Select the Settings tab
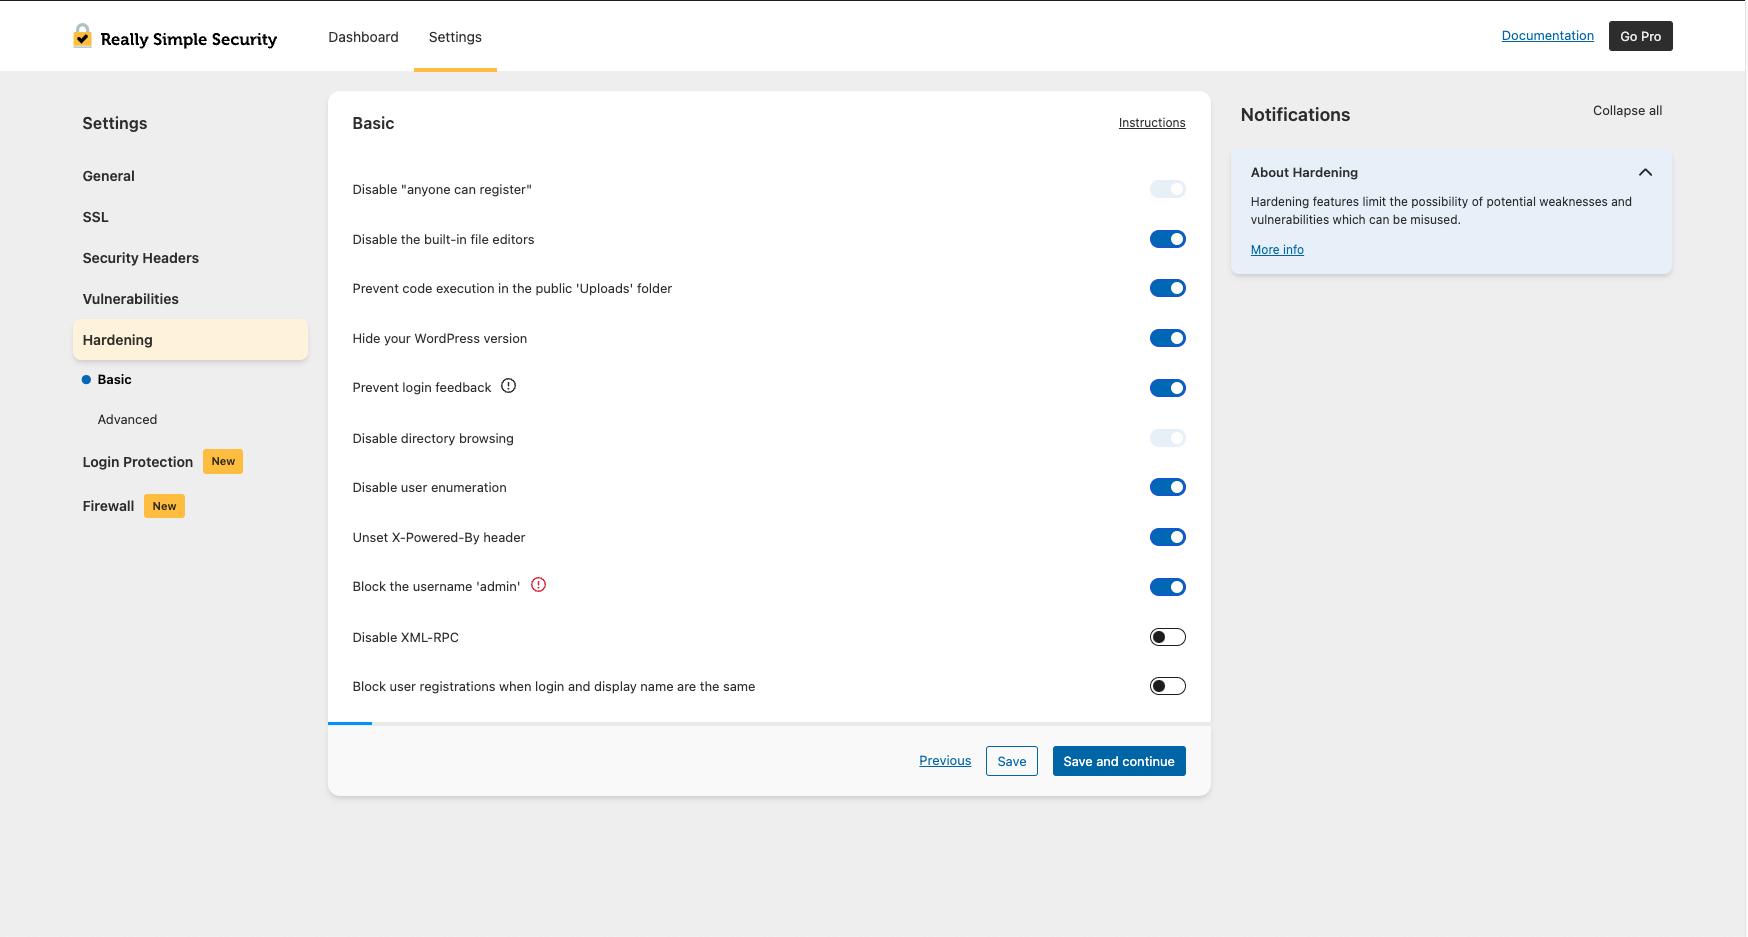1748x937 pixels. (x=455, y=37)
